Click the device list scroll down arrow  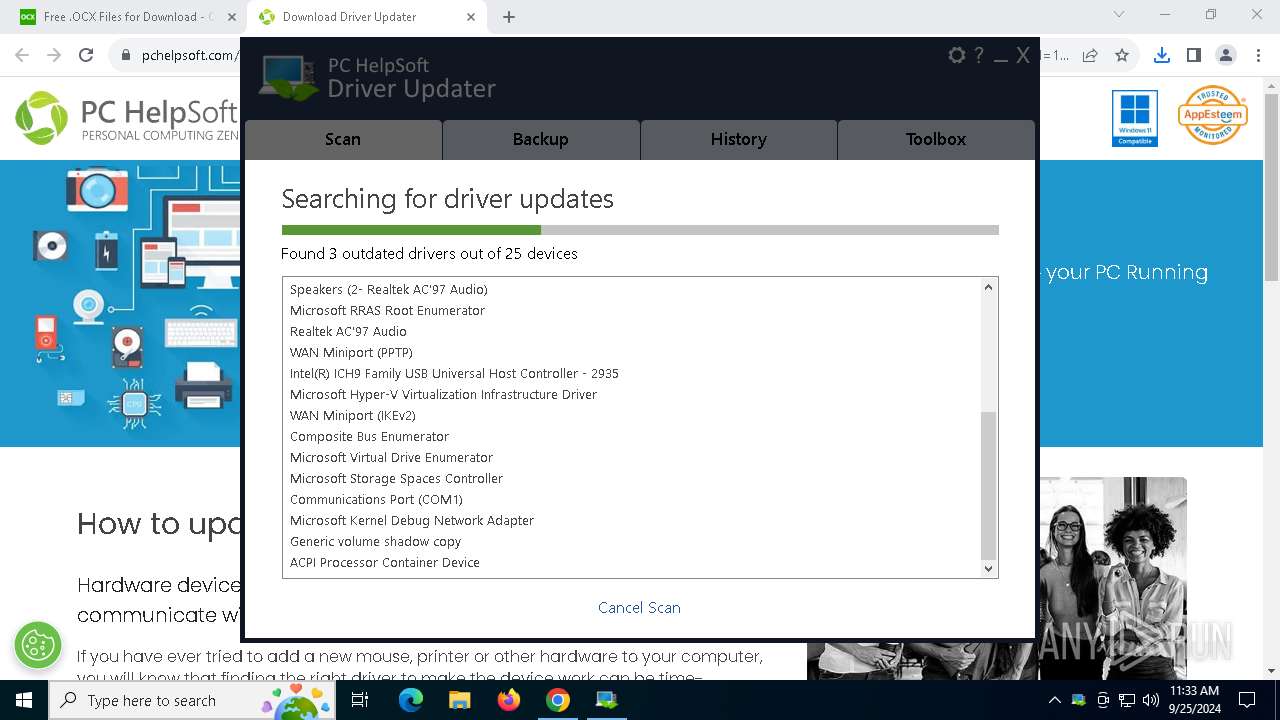pos(988,568)
